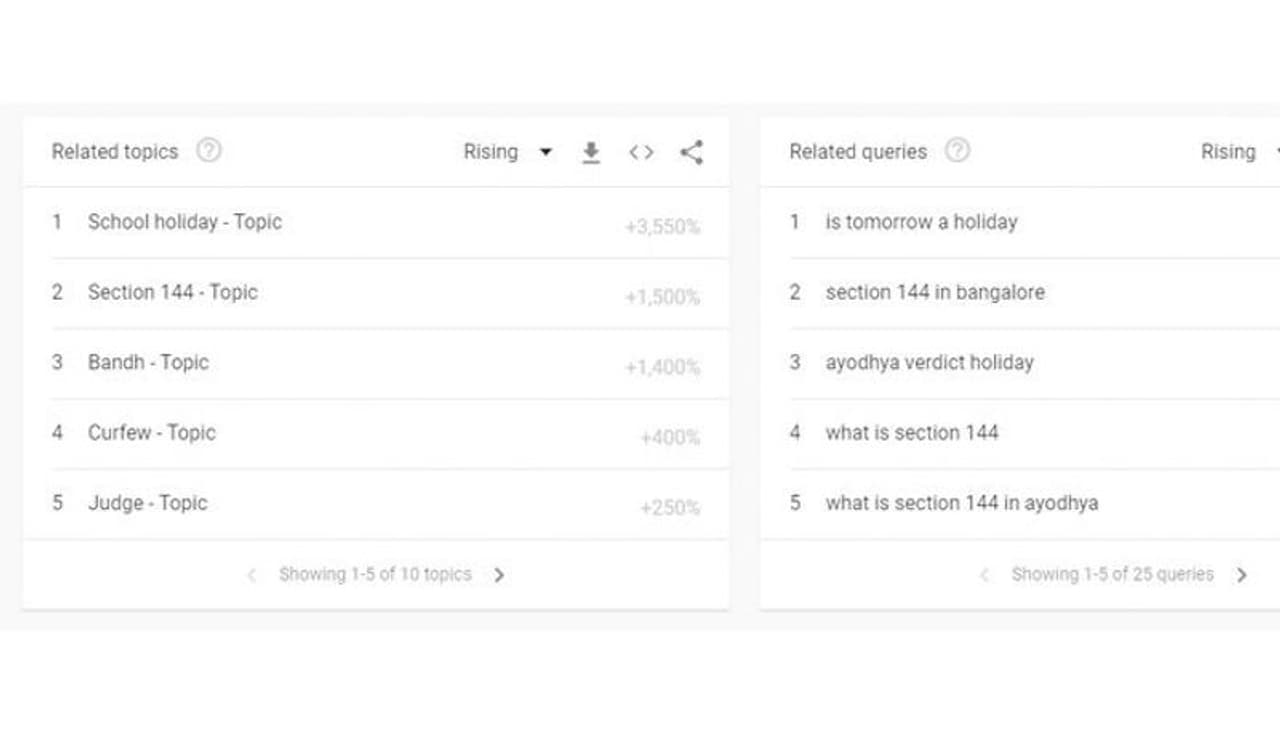
Task: Click the embed code icon for Related topics
Action: [x=641, y=152]
